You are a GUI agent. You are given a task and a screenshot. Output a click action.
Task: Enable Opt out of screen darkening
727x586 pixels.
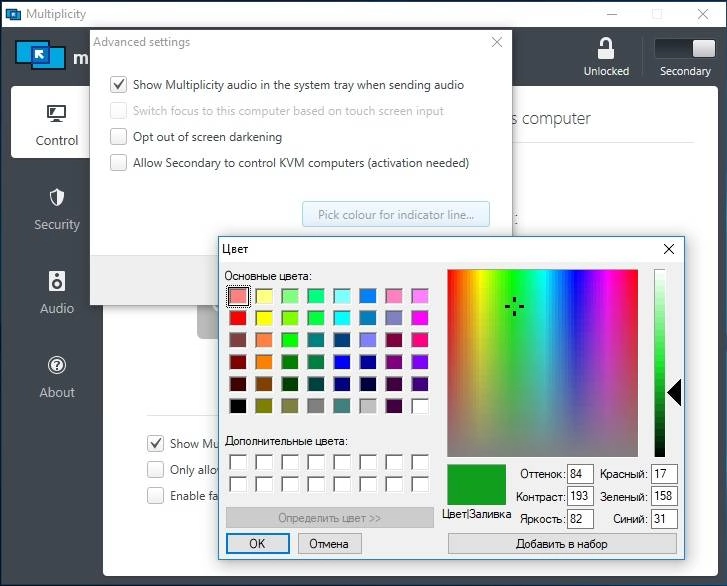tap(118, 137)
